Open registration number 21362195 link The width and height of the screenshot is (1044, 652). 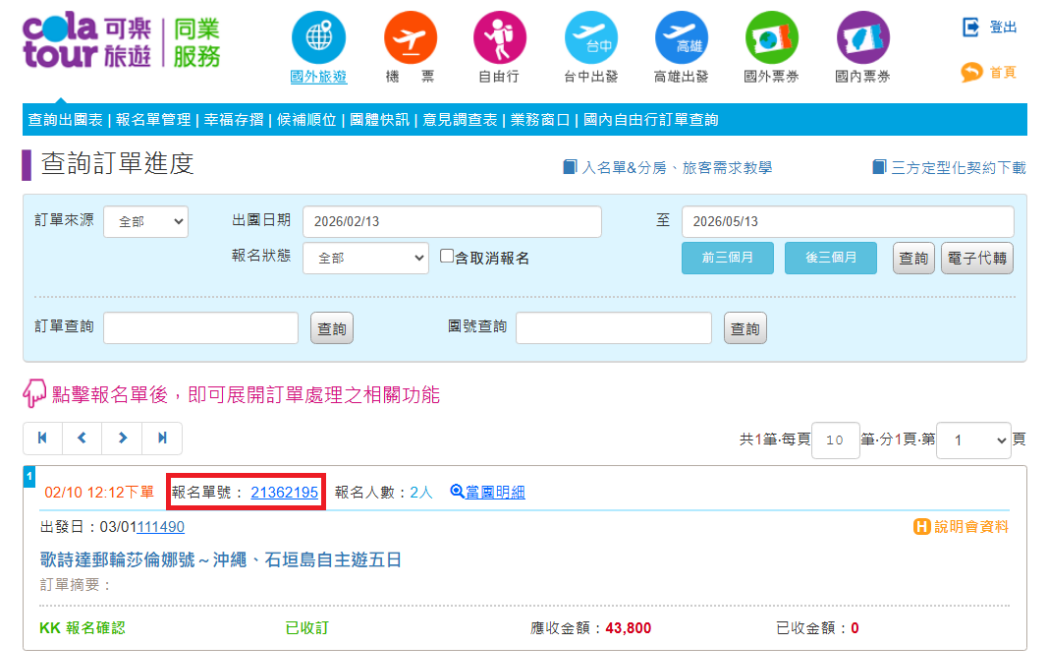click(x=284, y=492)
